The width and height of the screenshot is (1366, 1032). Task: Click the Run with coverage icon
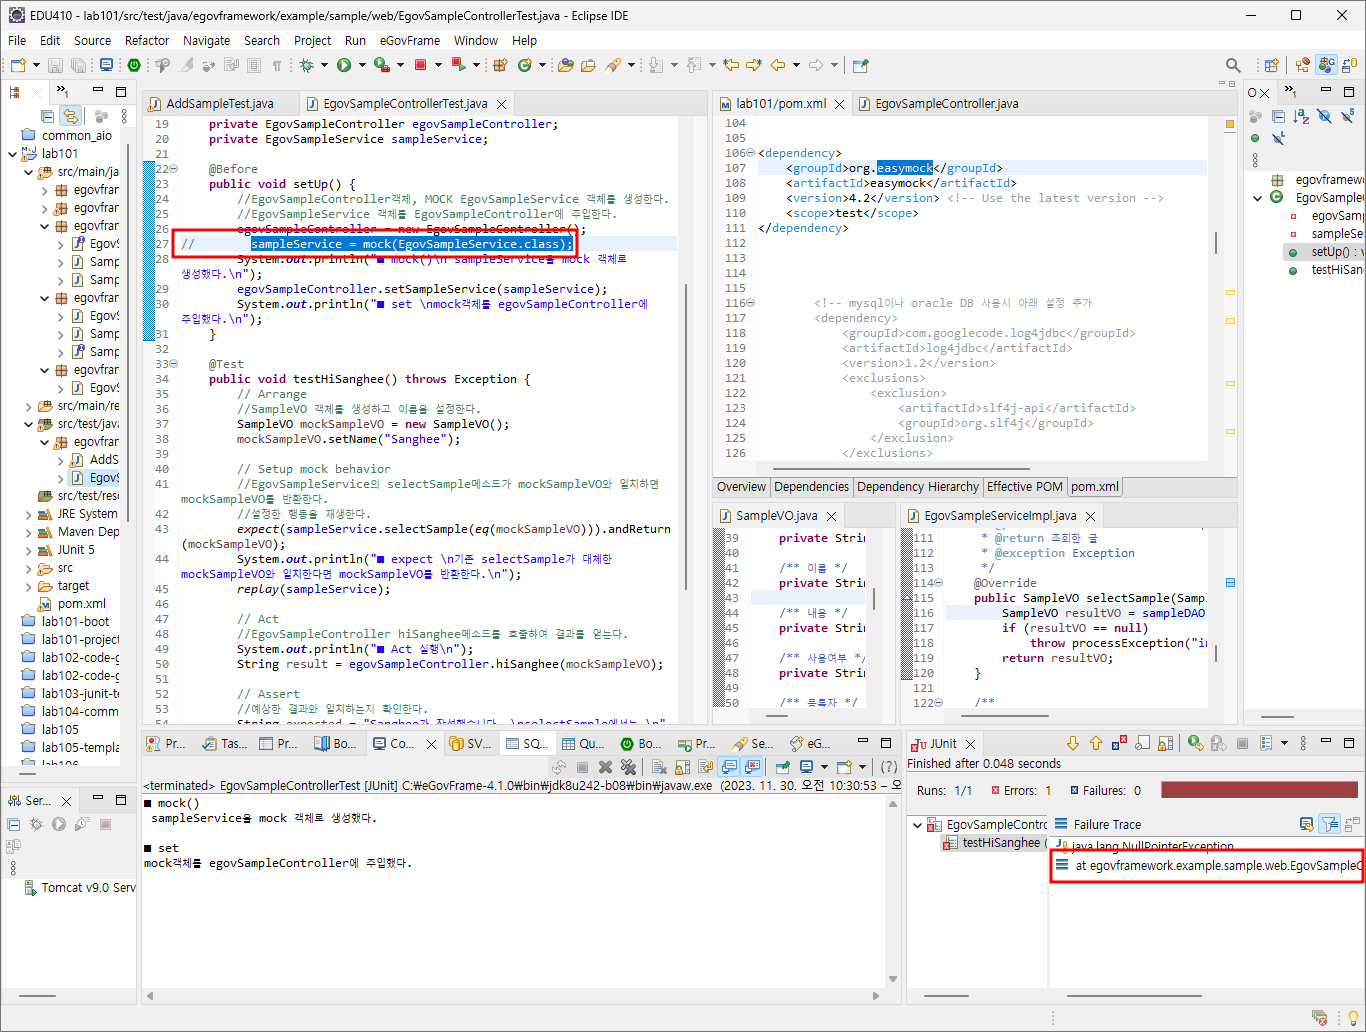(381, 65)
